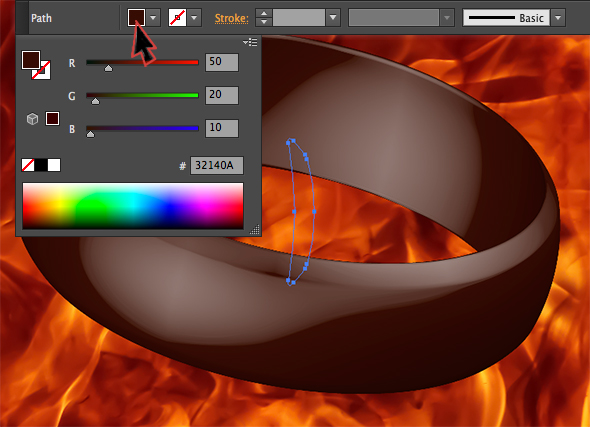Click the color panel resize grip
This screenshot has height=427, width=590.
[x=255, y=229]
